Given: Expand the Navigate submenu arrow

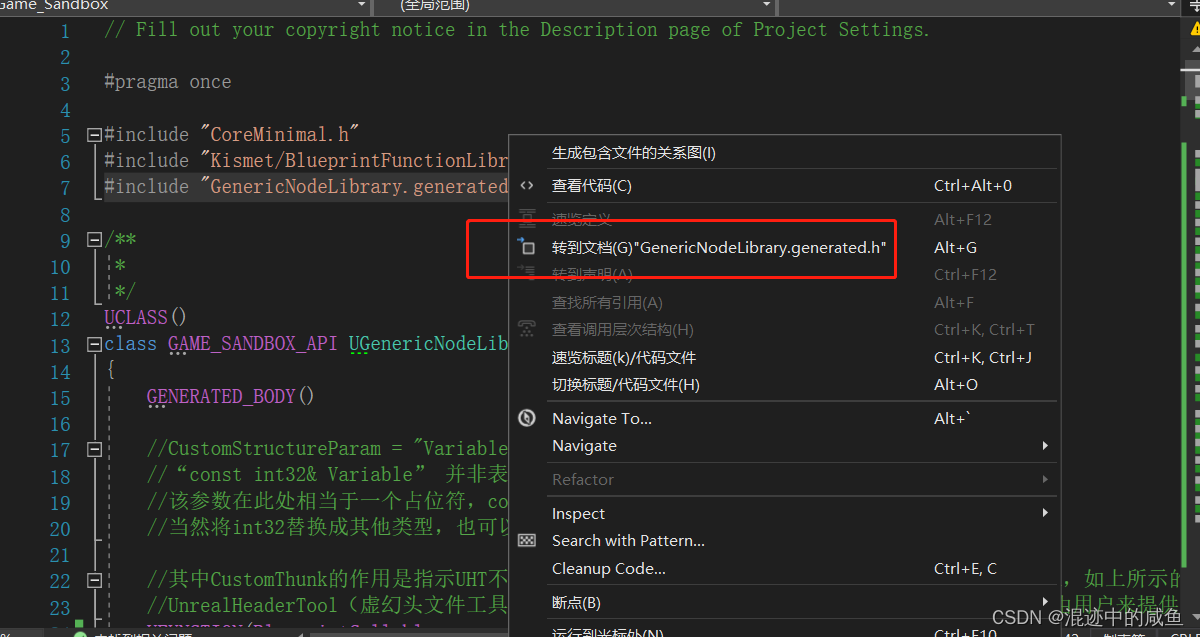Looking at the screenshot, I should (x=1045, y=446).
